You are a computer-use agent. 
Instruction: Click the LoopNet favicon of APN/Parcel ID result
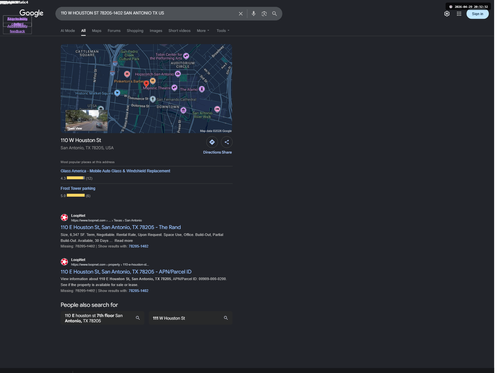(x=64, y=262)
